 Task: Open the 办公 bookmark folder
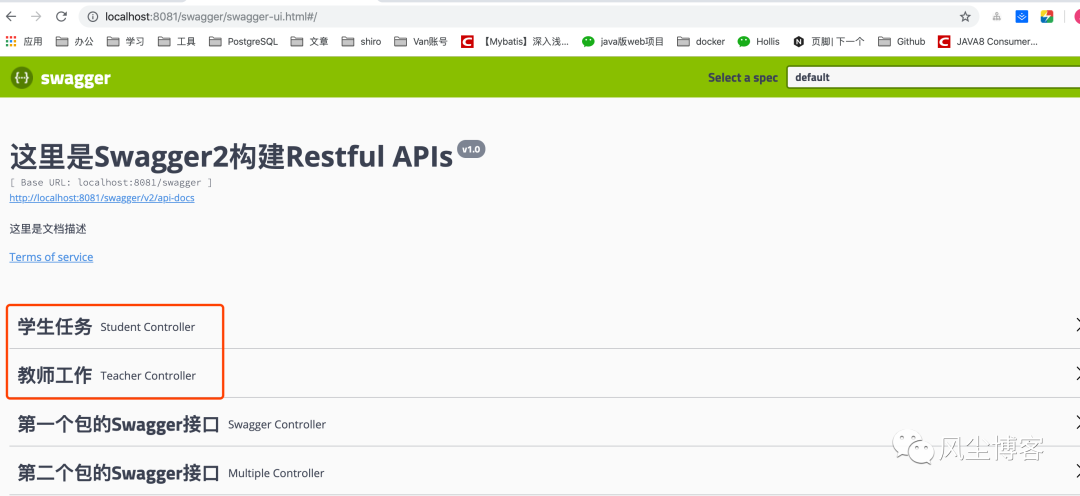(x=74, y=41)
